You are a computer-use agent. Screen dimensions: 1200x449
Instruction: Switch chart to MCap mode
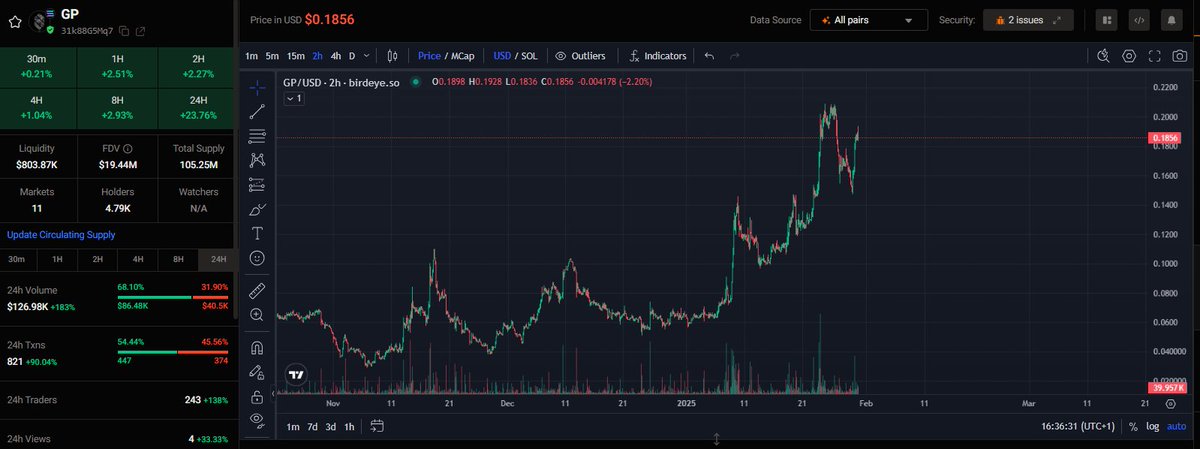[461, 56]
